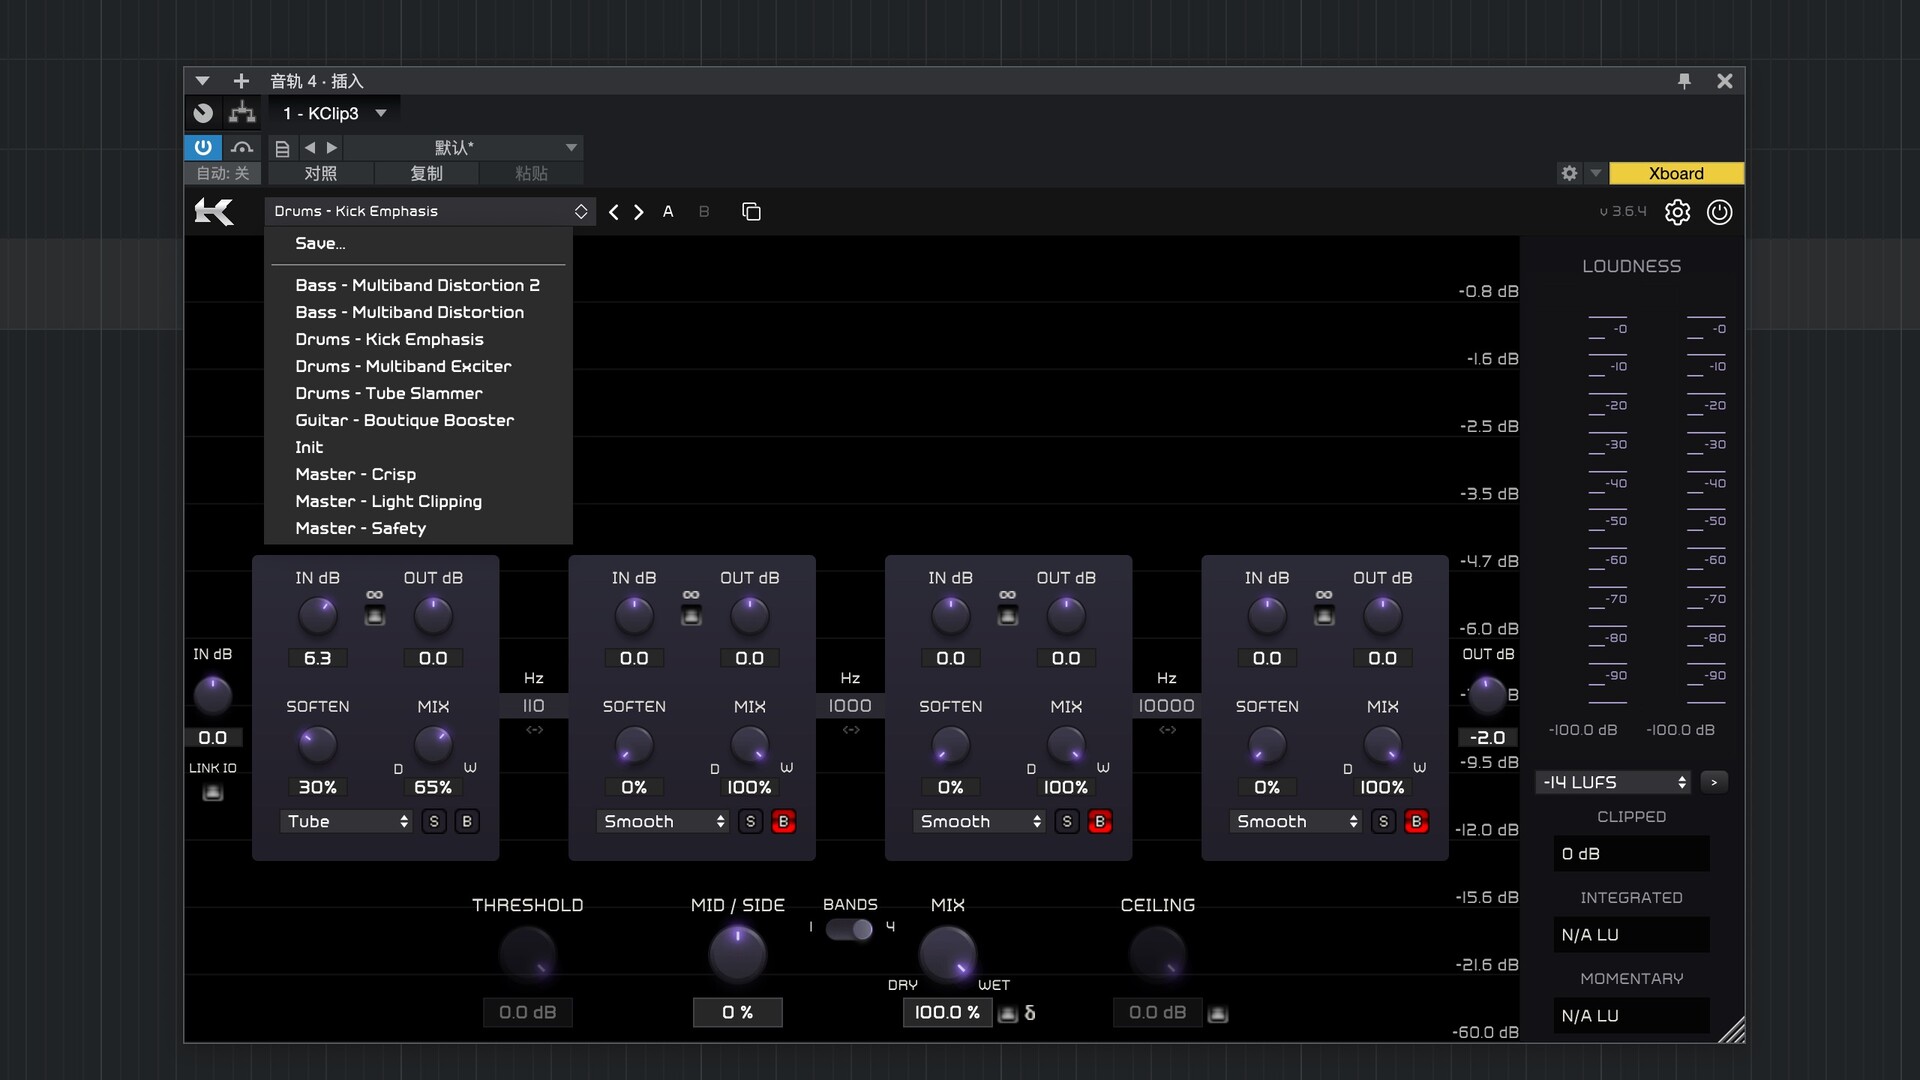Toggle the host plugin power button
Viewport: 1920px width, 1080px height.
click(203, 147)
